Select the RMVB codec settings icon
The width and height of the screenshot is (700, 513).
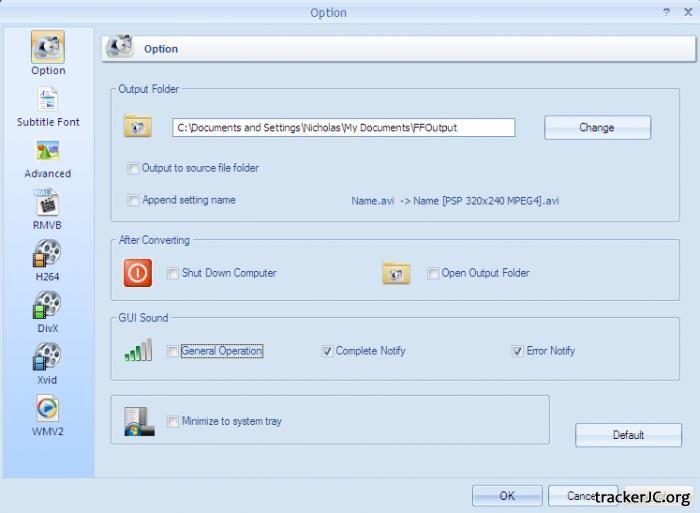point(48,203)
